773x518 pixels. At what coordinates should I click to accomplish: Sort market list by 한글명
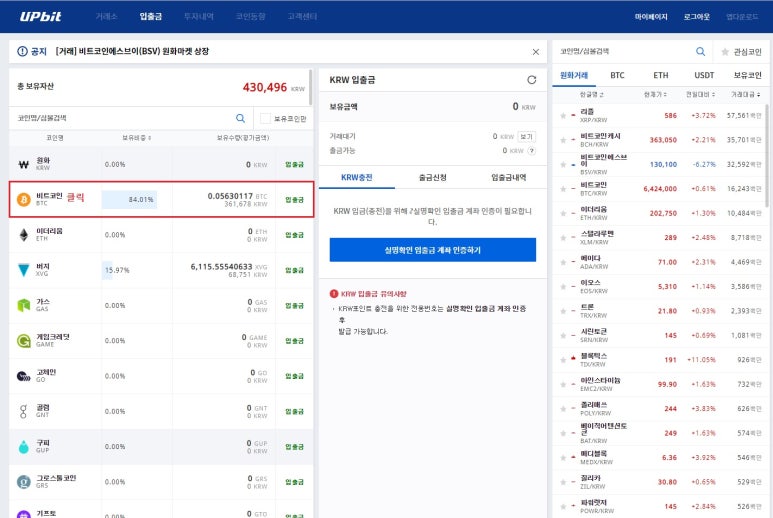(592, 94)
